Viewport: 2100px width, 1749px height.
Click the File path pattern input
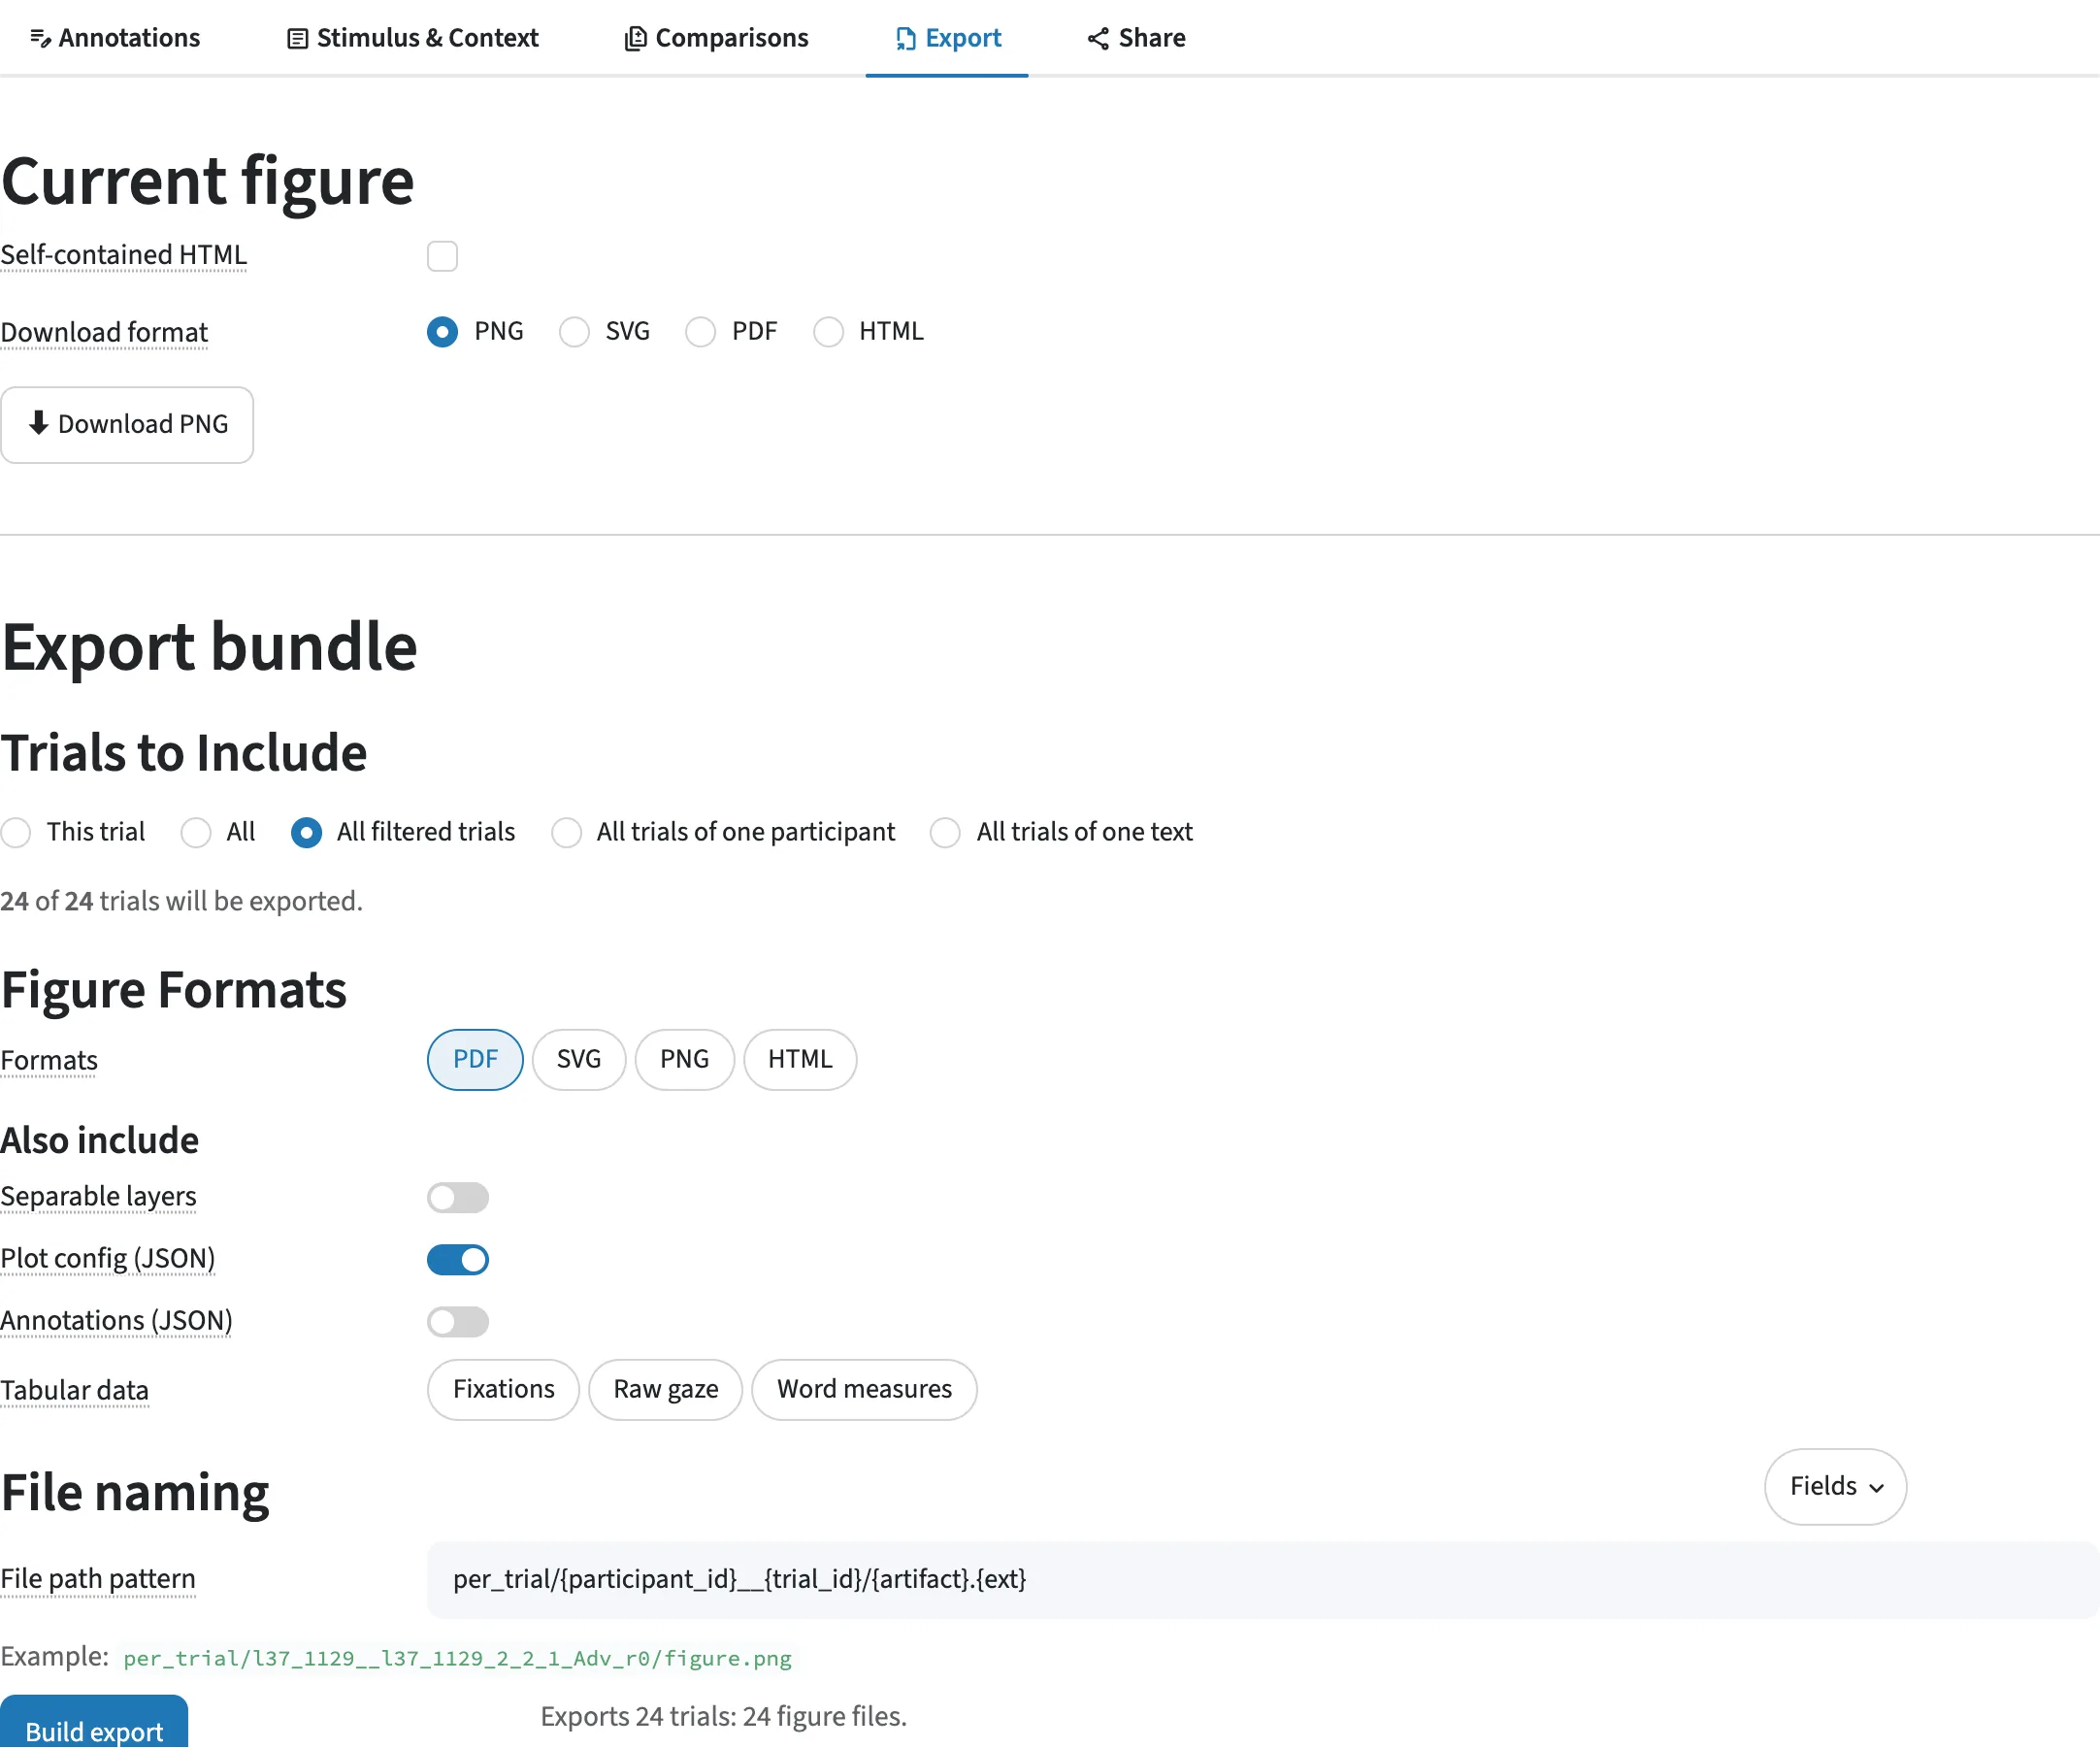(1264, 1580)
